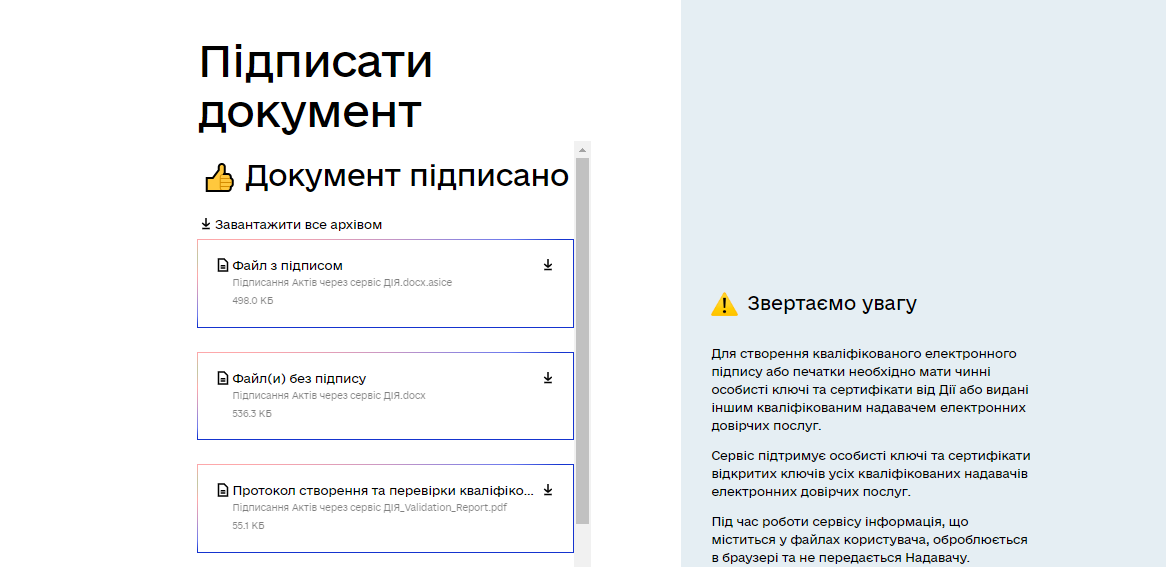Click download icon before "Завантажити все архівом"

[206, 224]
